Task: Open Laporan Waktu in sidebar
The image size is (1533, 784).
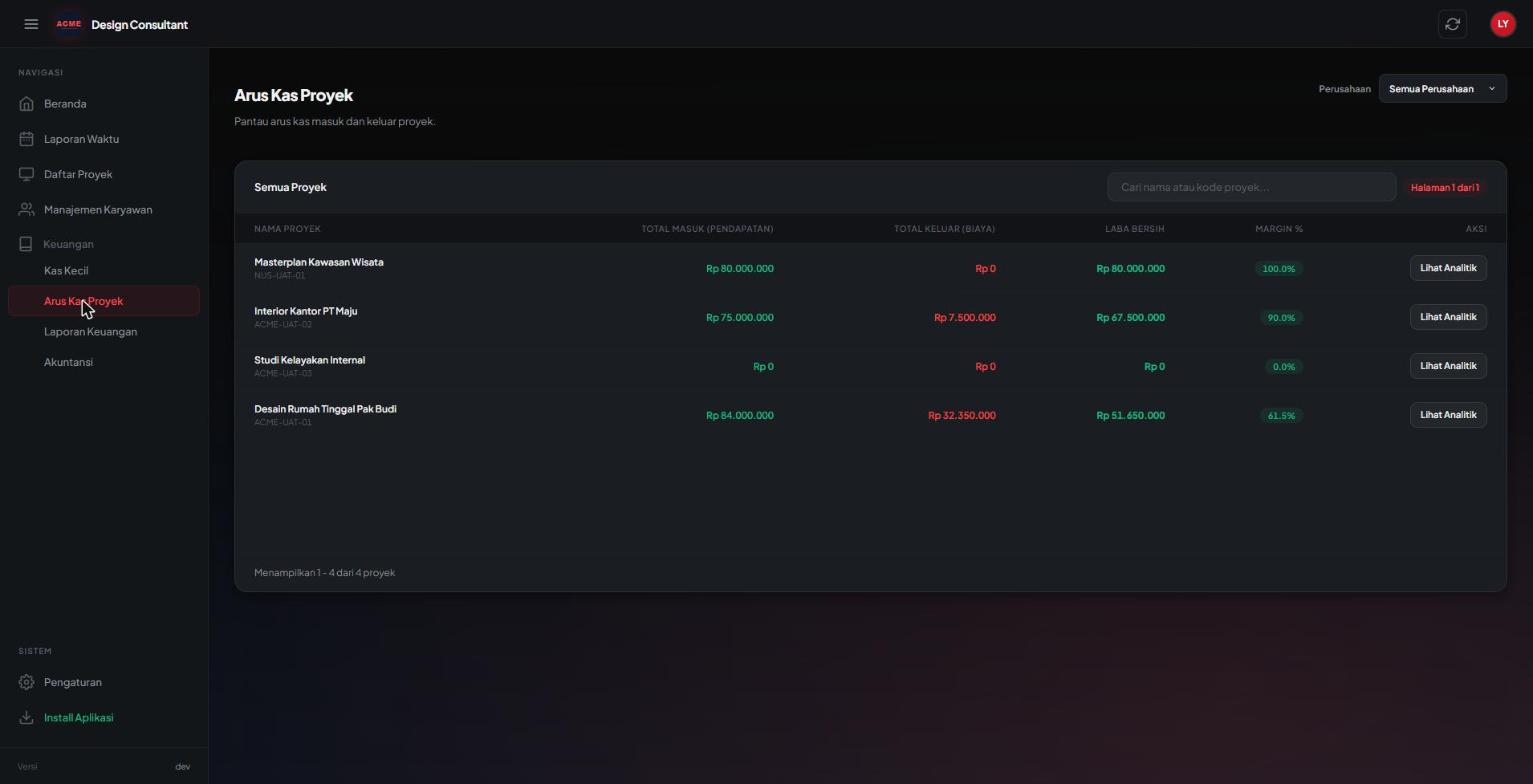Action: click(x=104, y=139)
